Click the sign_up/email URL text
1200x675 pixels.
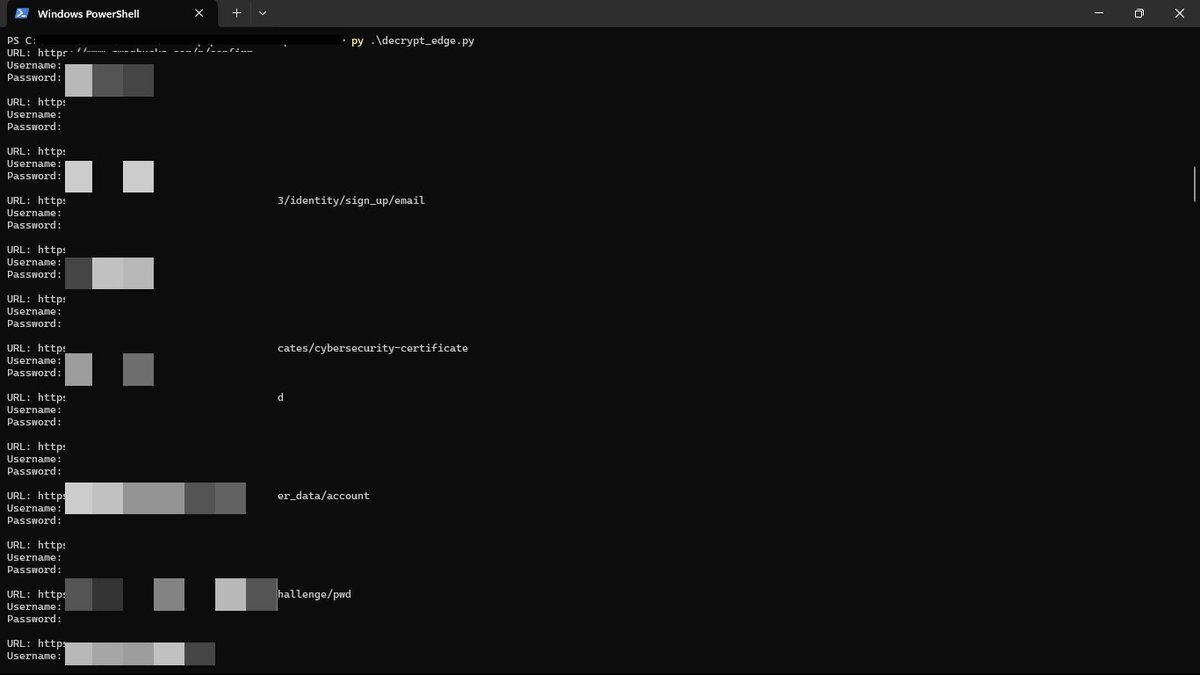pyautogui.click(x=351, y=201)
